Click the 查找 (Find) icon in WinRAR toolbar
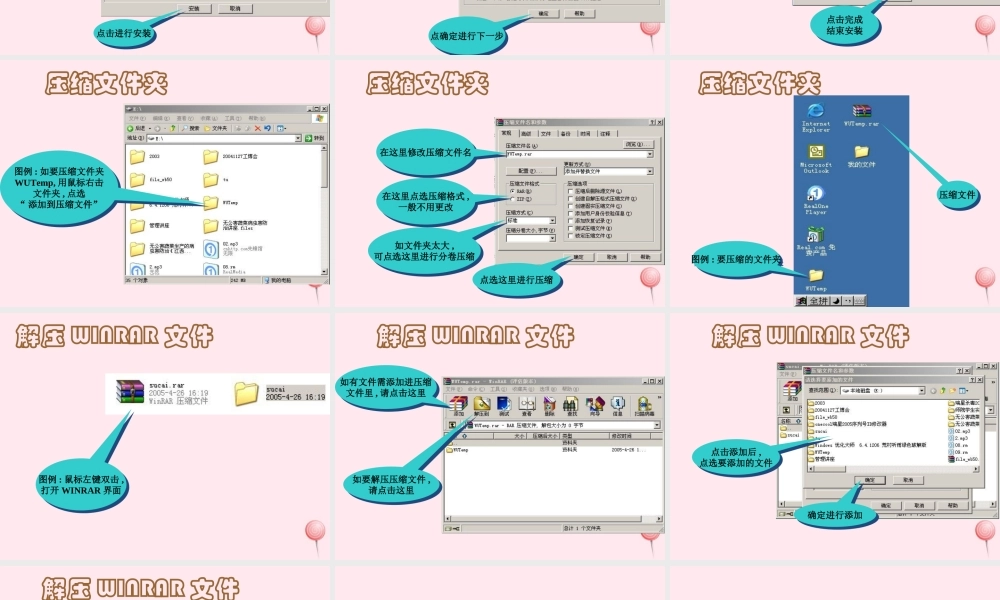 (571, 406)
